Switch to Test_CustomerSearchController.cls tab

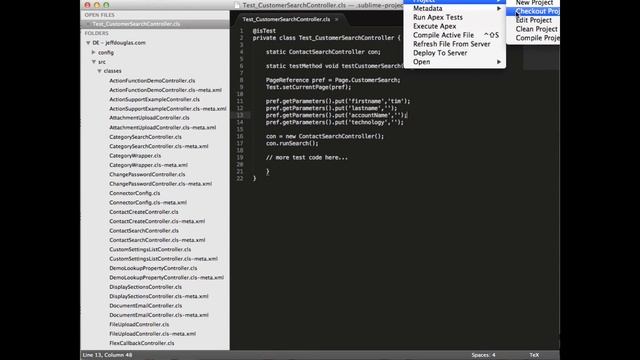[x=286, y=19]
